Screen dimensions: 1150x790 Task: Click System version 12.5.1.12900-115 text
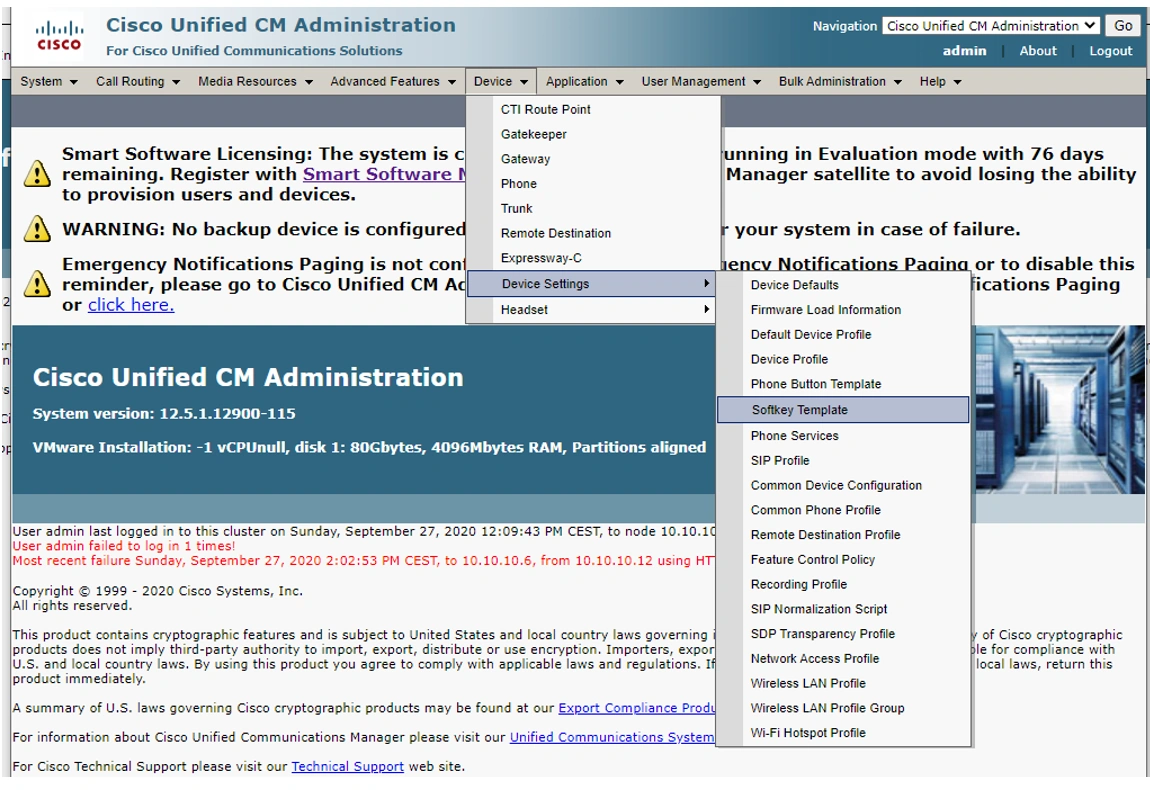164,414
